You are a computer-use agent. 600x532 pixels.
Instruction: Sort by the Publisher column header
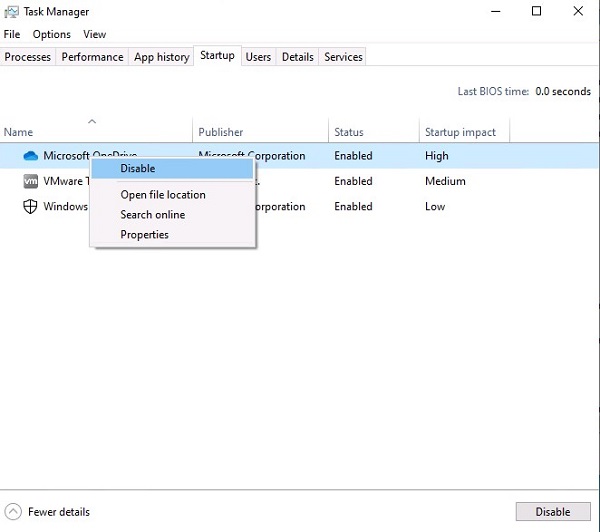pyautogui.click(x=260, y=132)
